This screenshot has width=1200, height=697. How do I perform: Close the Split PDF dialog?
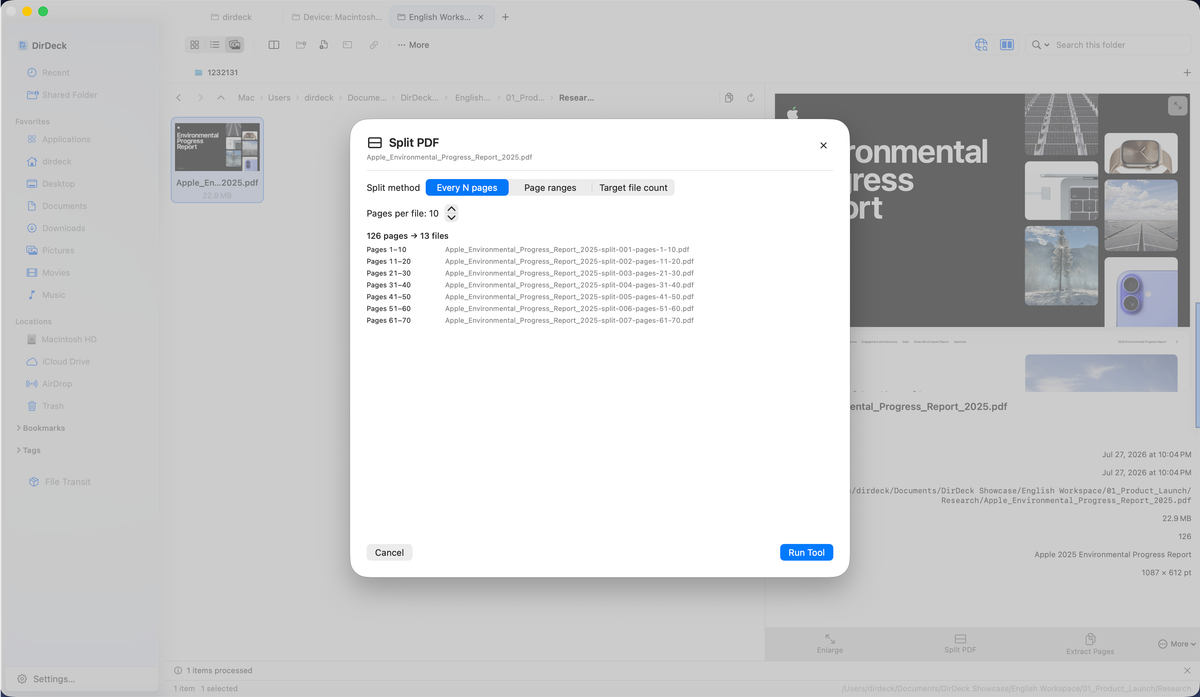[823, 146]
